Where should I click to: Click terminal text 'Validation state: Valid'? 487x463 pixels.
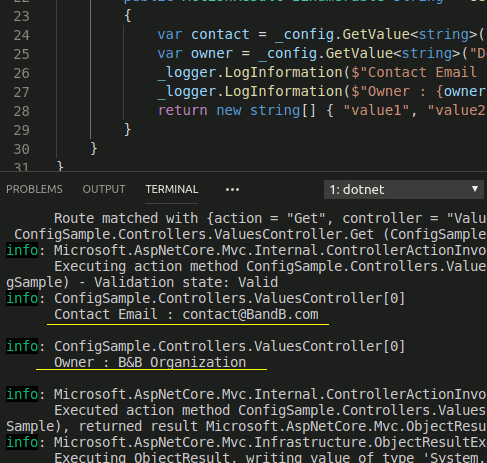pyautogui.click(x=186, y=282)
